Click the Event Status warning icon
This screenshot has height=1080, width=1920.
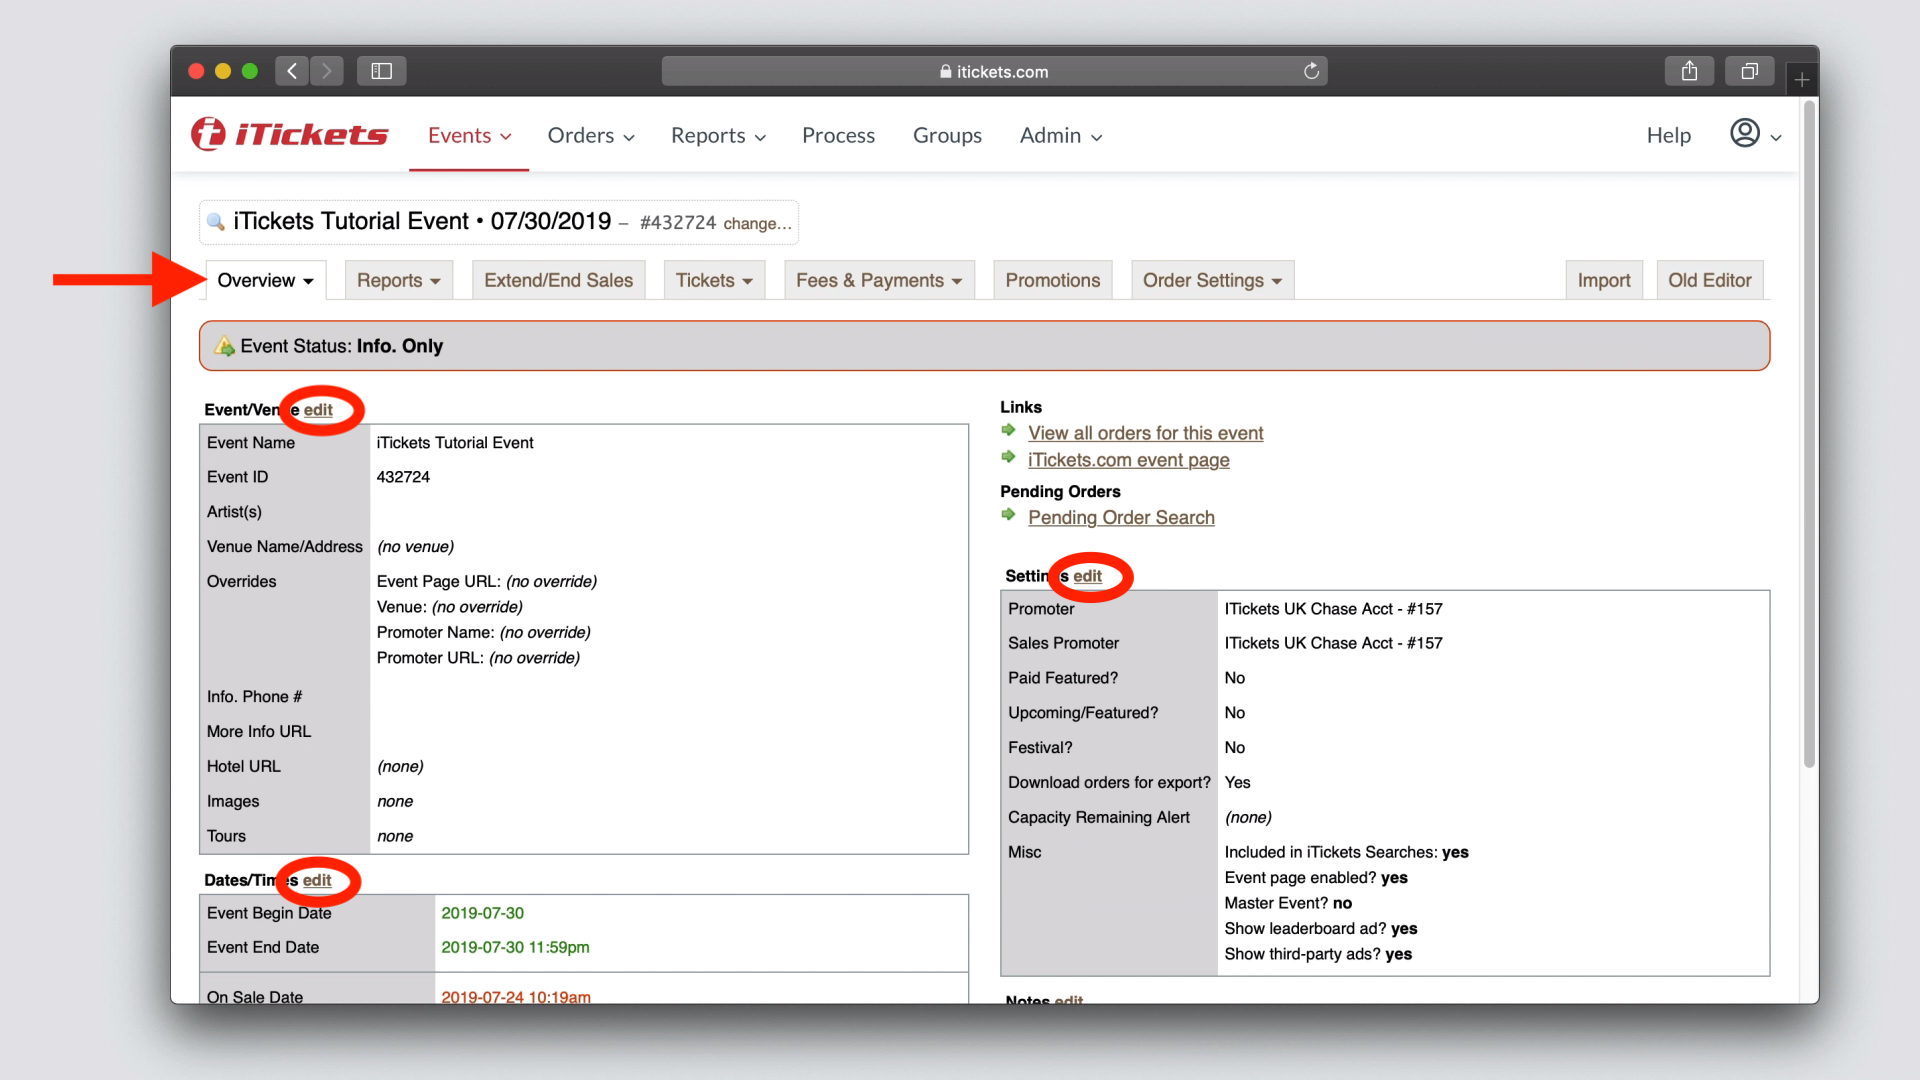[x=224, y=346]
